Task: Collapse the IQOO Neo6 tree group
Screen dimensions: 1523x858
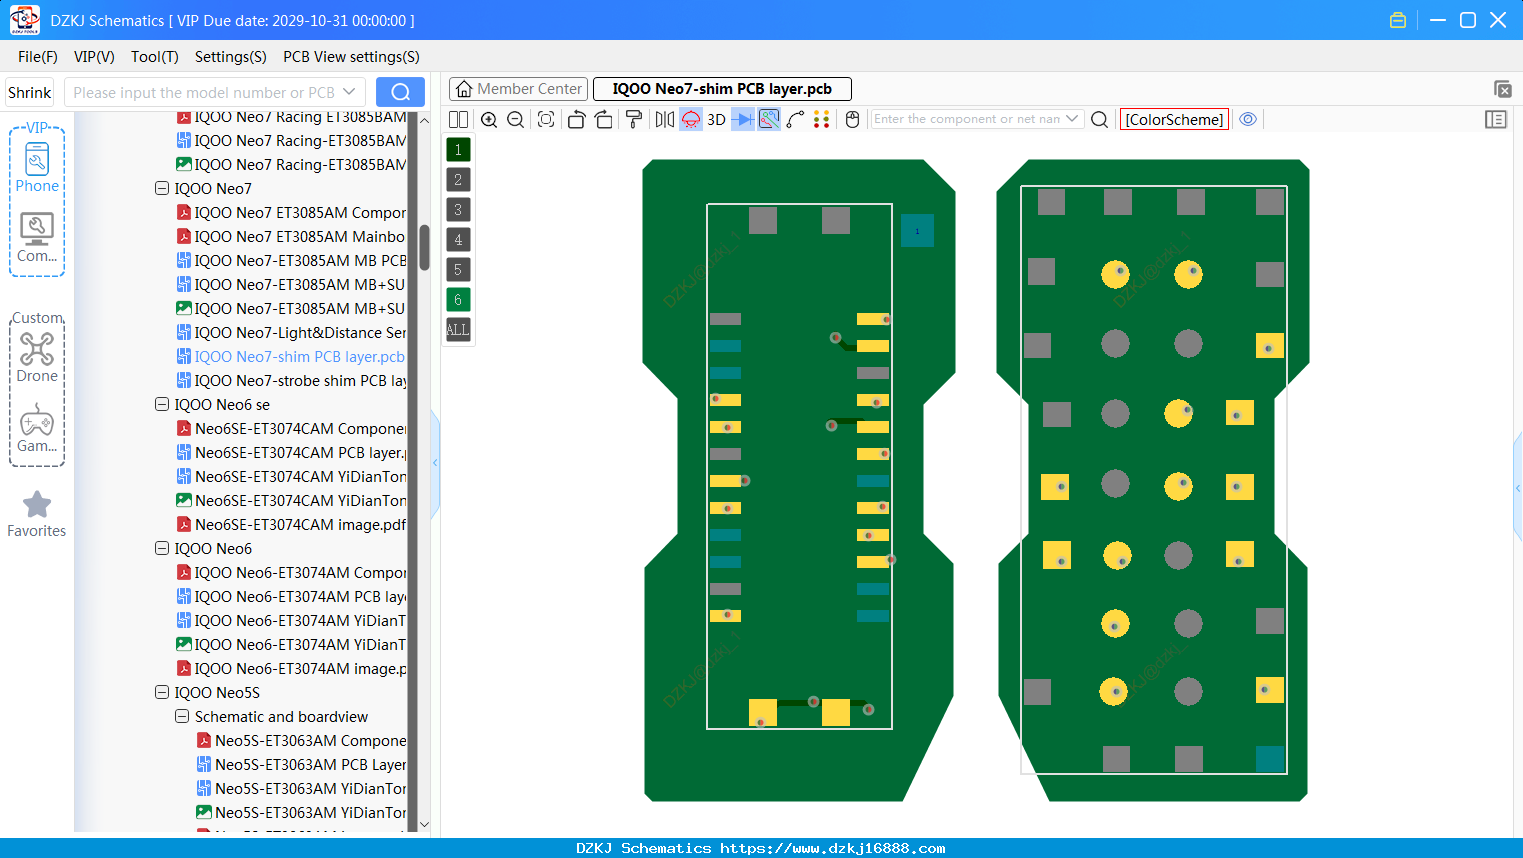Action: click(162, 548)
